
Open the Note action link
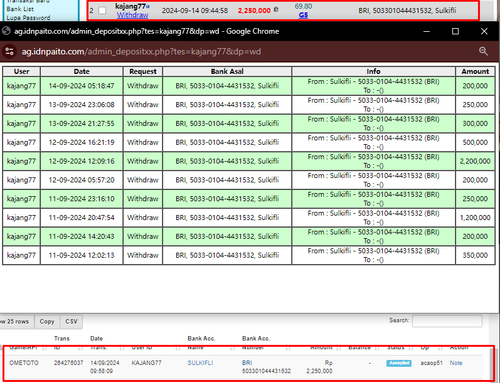pos(456,363)
